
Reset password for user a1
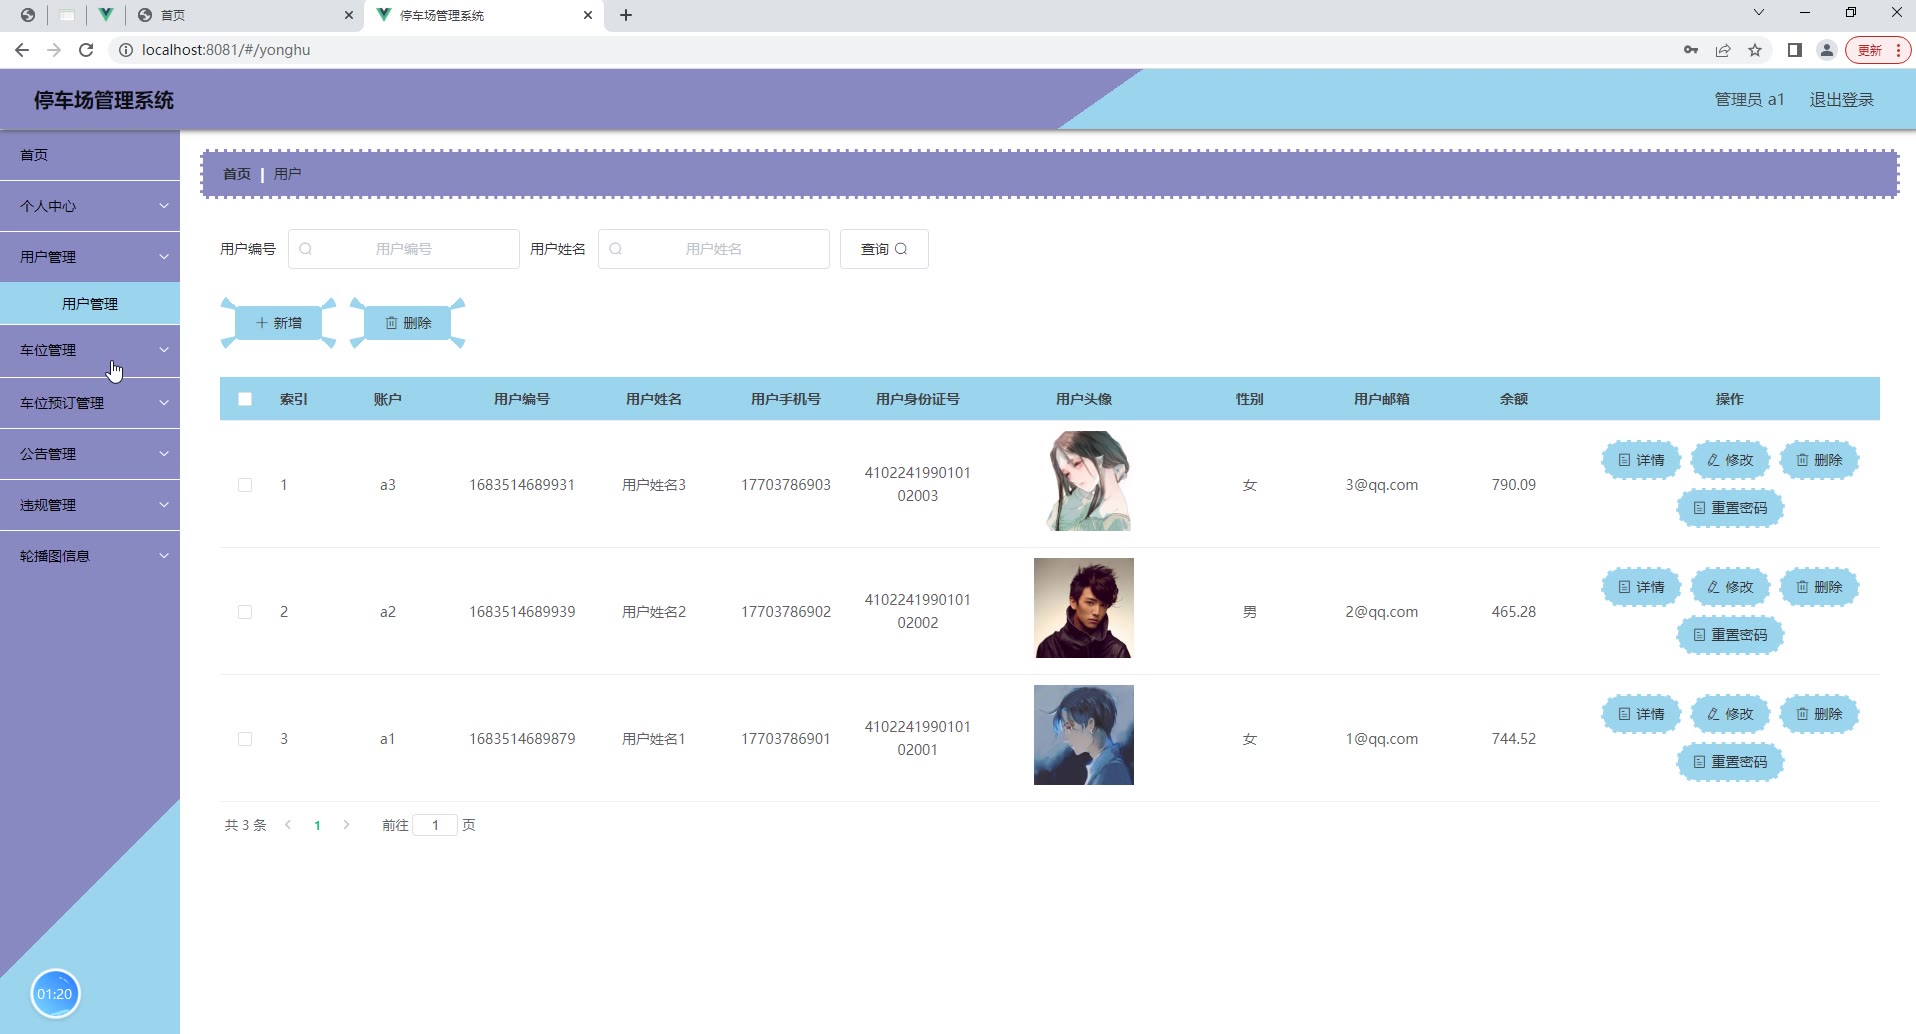(x=1730, y=762)
